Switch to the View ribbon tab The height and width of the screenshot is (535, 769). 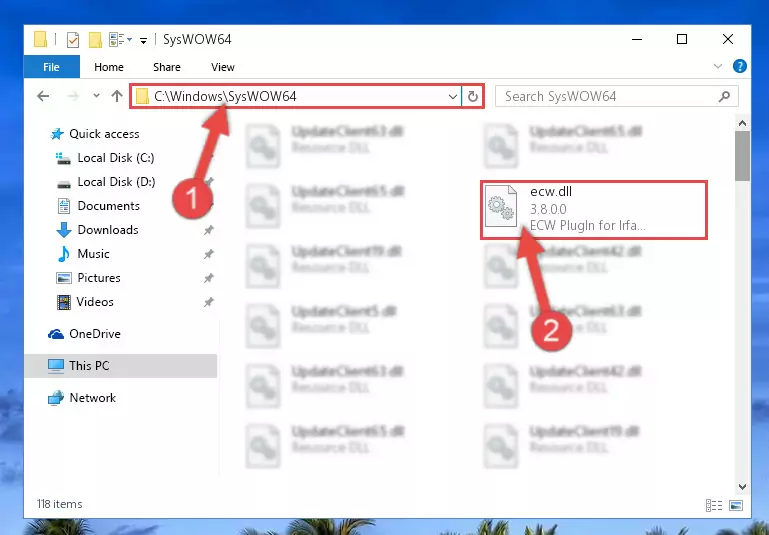pyautogui.click(x=223, y=67)
